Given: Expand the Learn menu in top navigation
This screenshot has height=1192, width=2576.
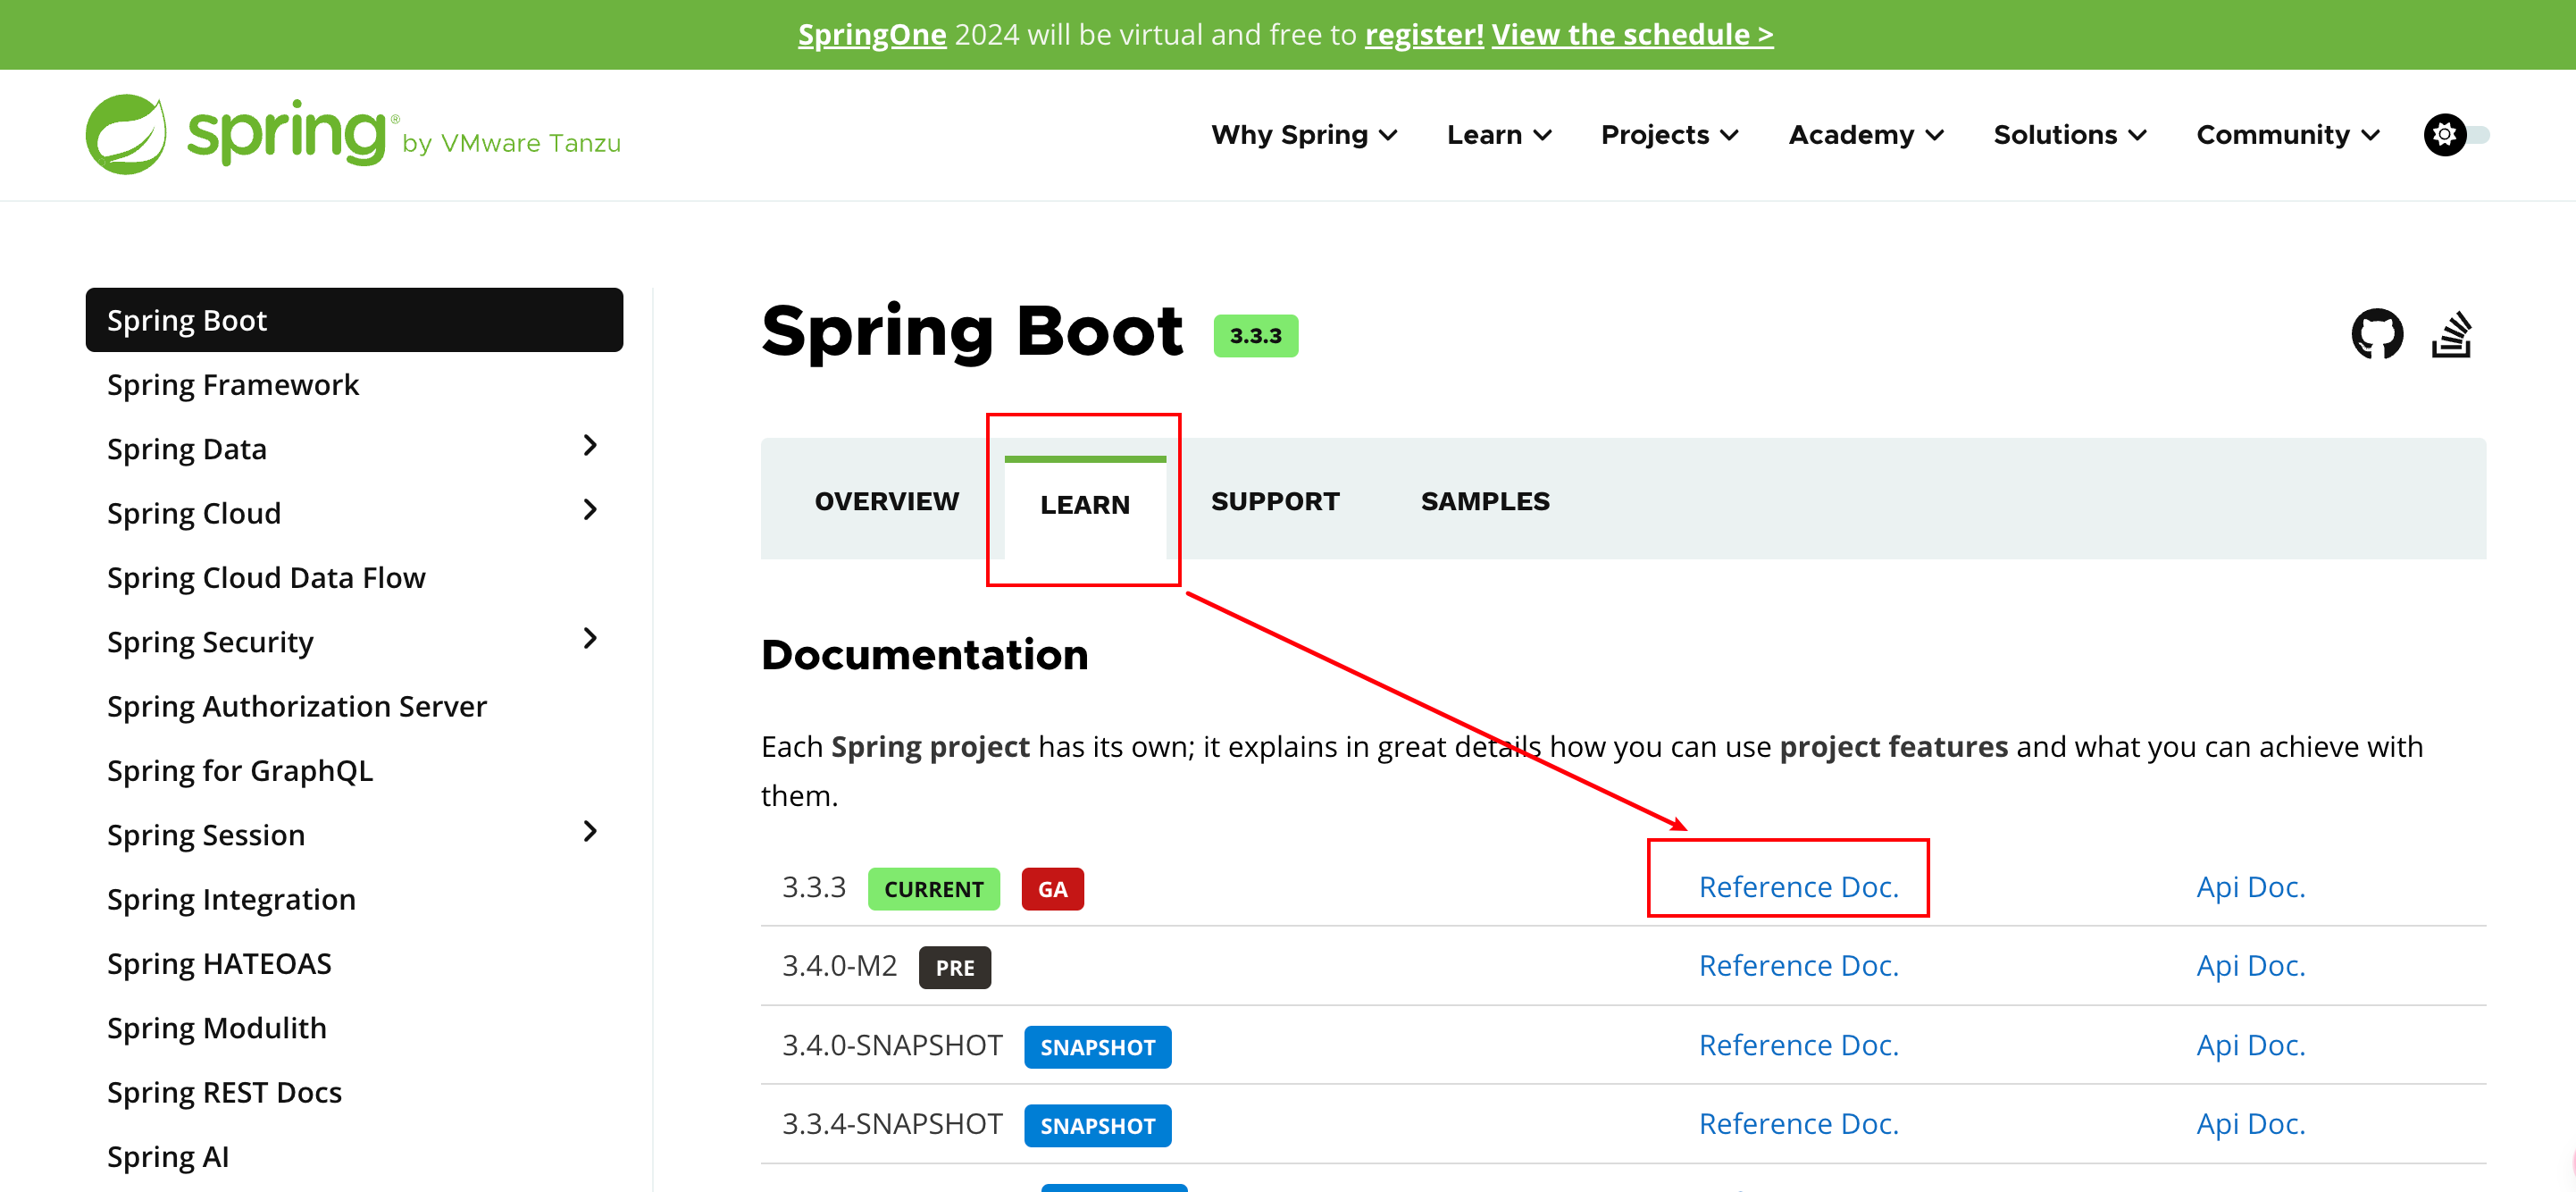Looking at the screenshot, I should pyautogui.click(x=1499, y=135).
